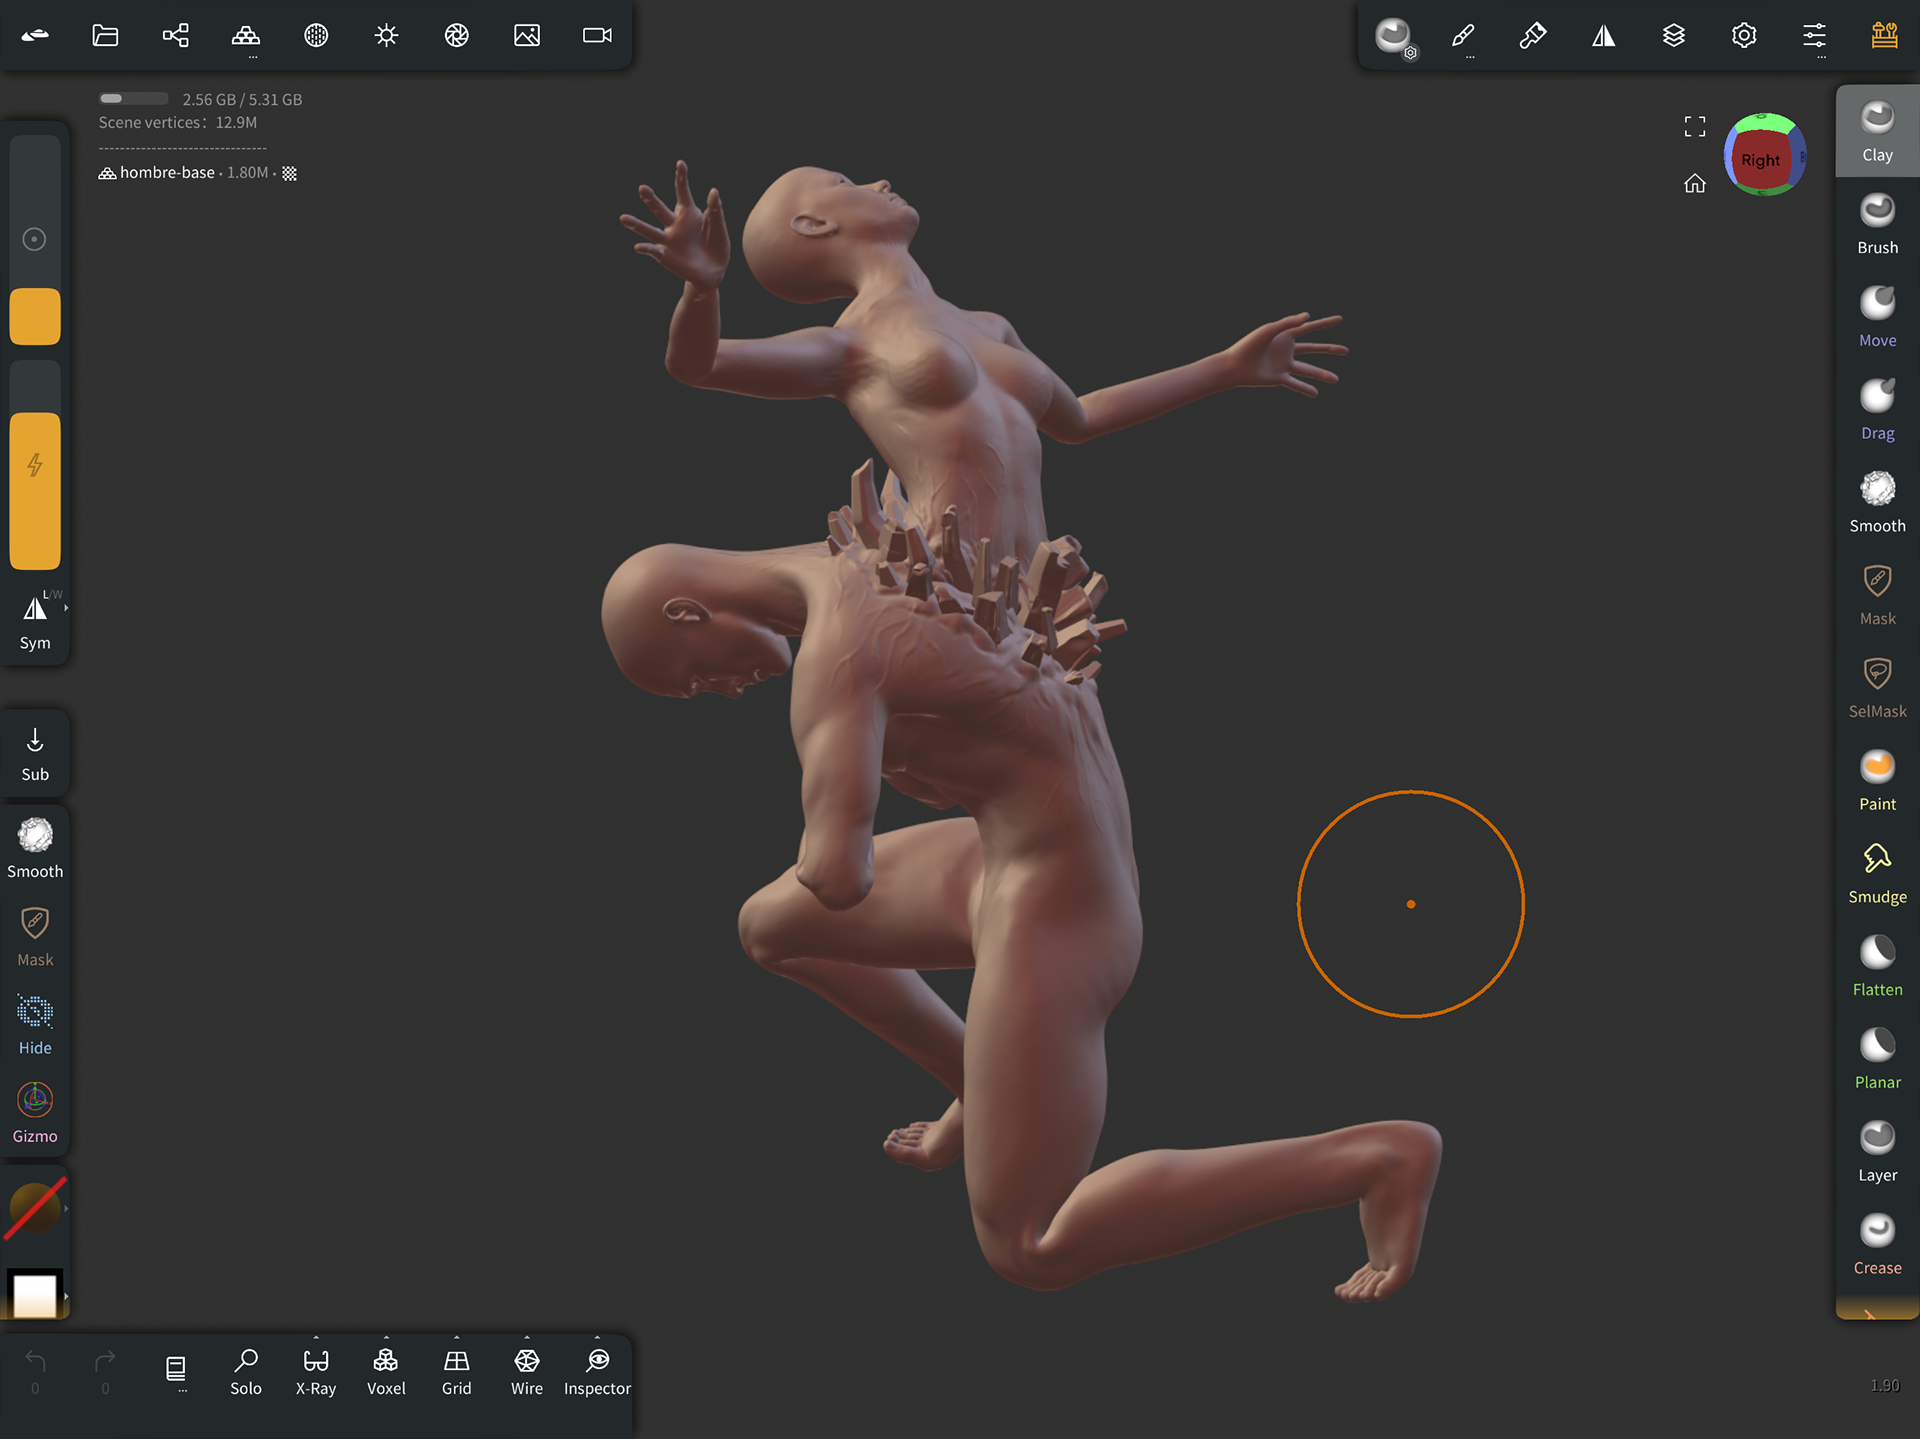Screen dimensions: 1920x1439
Task: Select the Move tool
Action: (x=1876, y=316)
